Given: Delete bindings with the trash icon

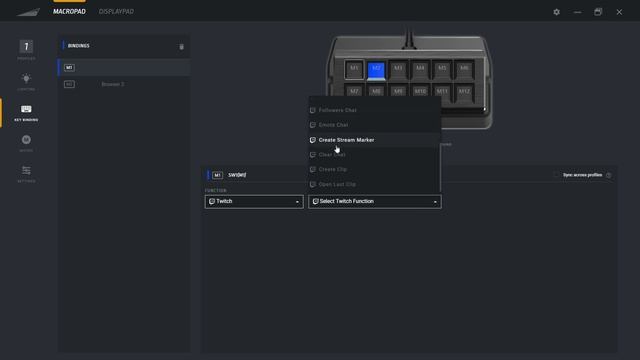Looking at the screenshot, I should click(x=182, y=47).
